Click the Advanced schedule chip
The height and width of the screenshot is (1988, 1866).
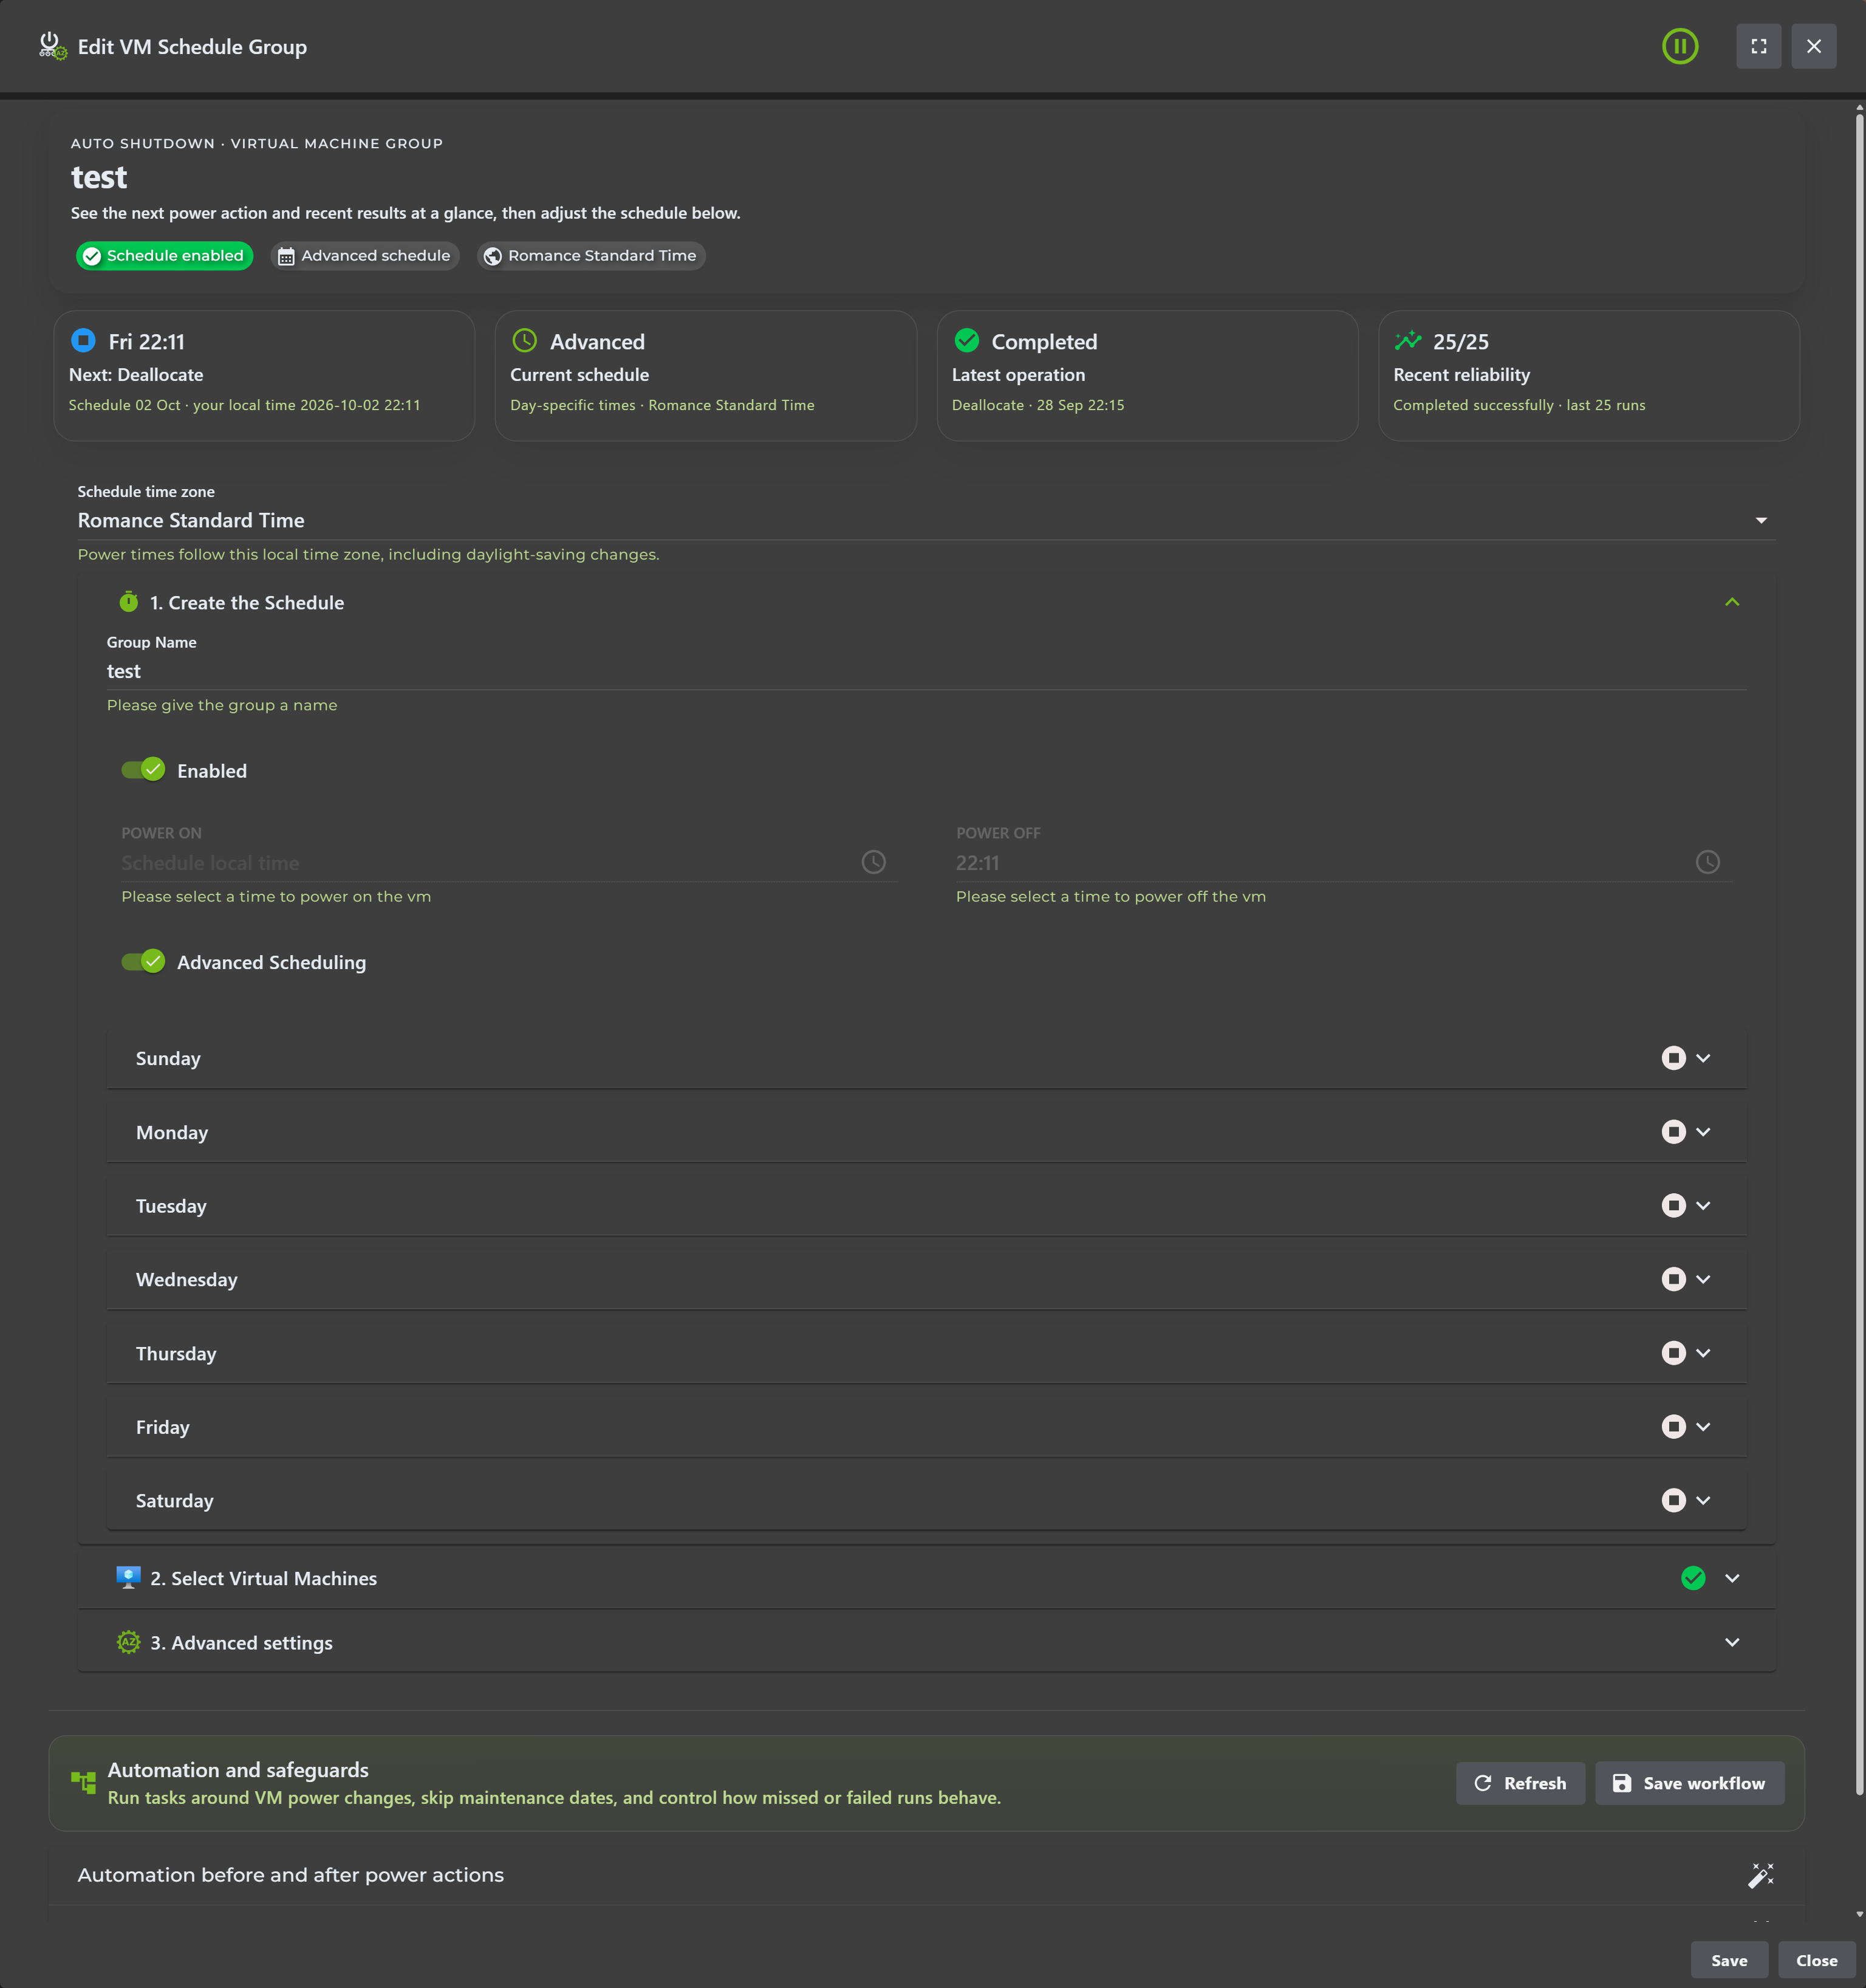pyautogui.click(x=365, y=256)
